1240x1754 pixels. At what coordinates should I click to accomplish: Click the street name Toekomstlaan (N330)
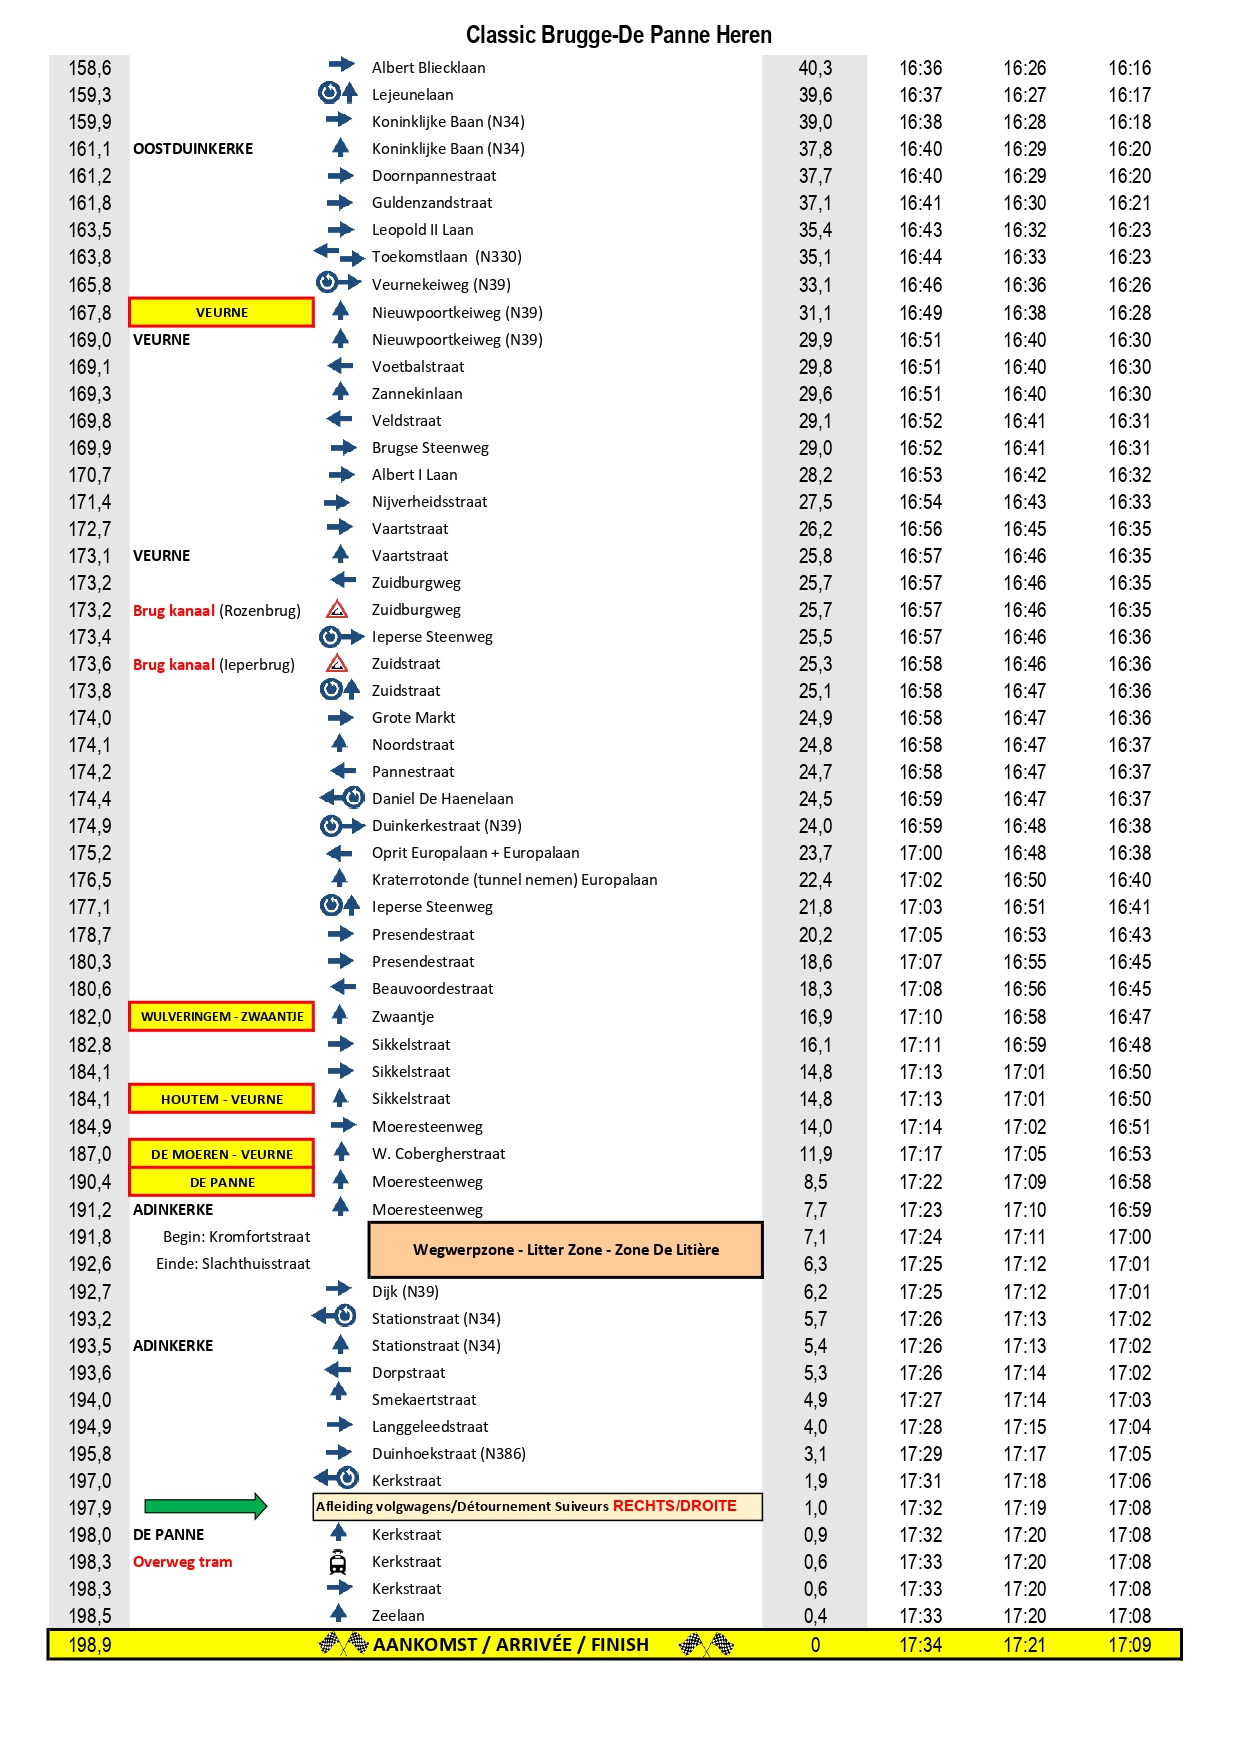(447, 257)
